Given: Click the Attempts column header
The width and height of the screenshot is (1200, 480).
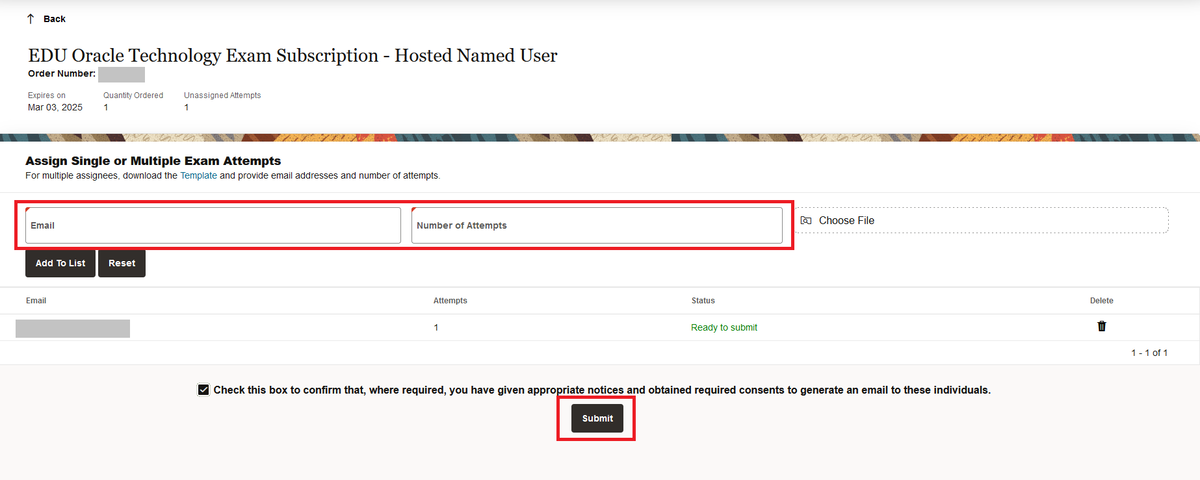Looking at the screenshot, I should click(450, 300).
